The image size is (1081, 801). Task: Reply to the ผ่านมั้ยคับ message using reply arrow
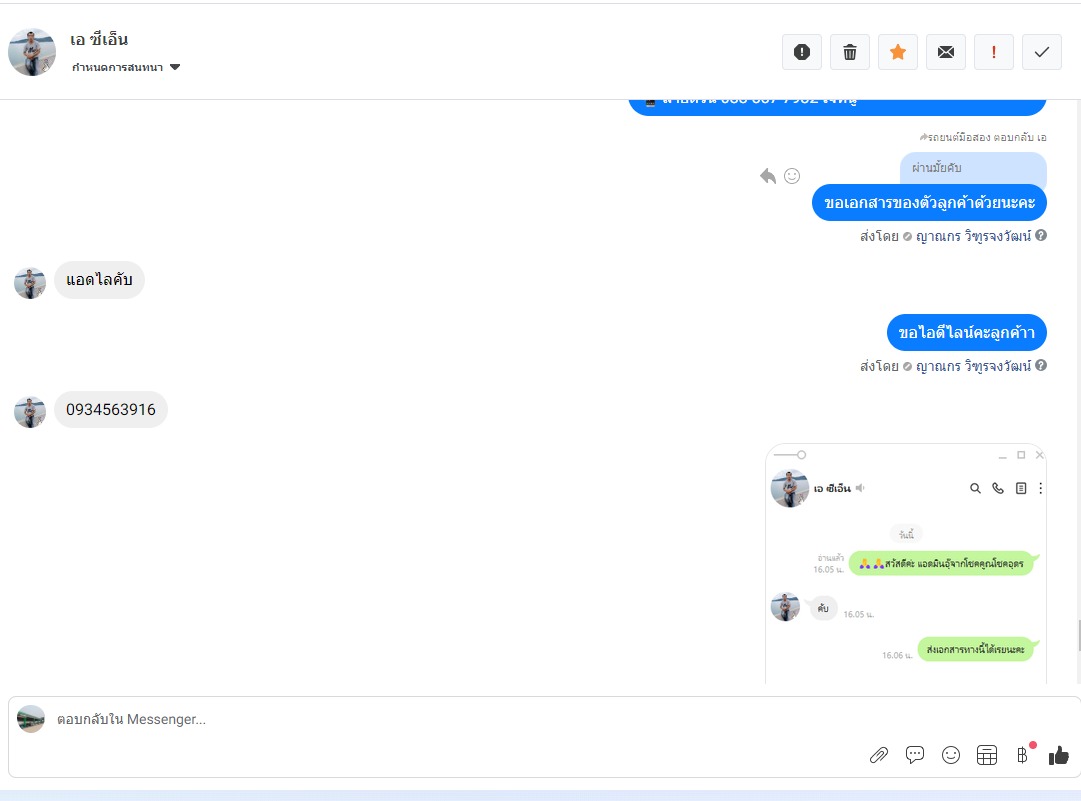click(768, 176)
